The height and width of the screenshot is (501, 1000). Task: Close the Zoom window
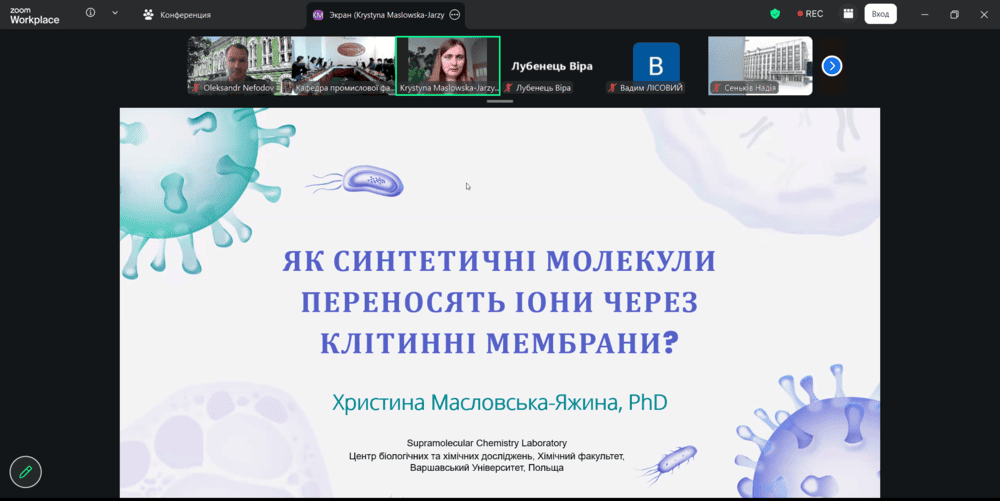pos(984,15)
